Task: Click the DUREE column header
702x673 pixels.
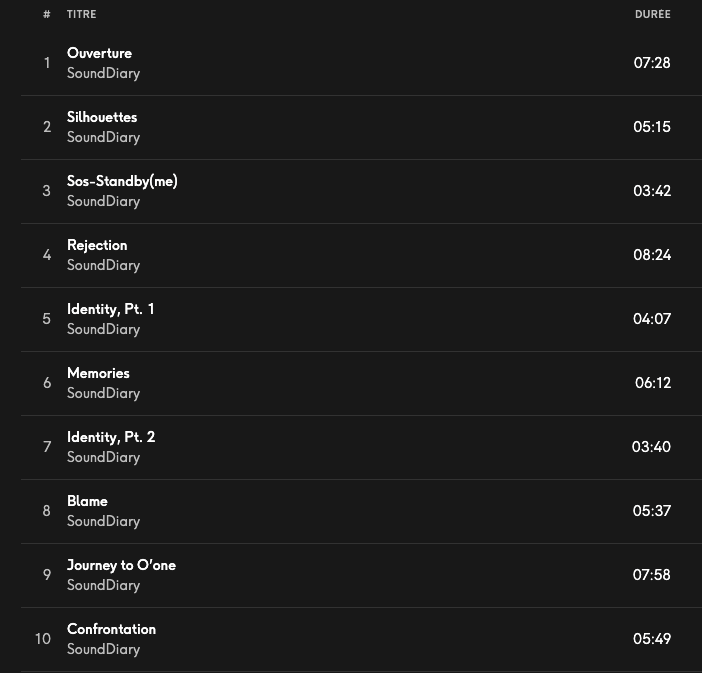Action: tap(652, 14)
